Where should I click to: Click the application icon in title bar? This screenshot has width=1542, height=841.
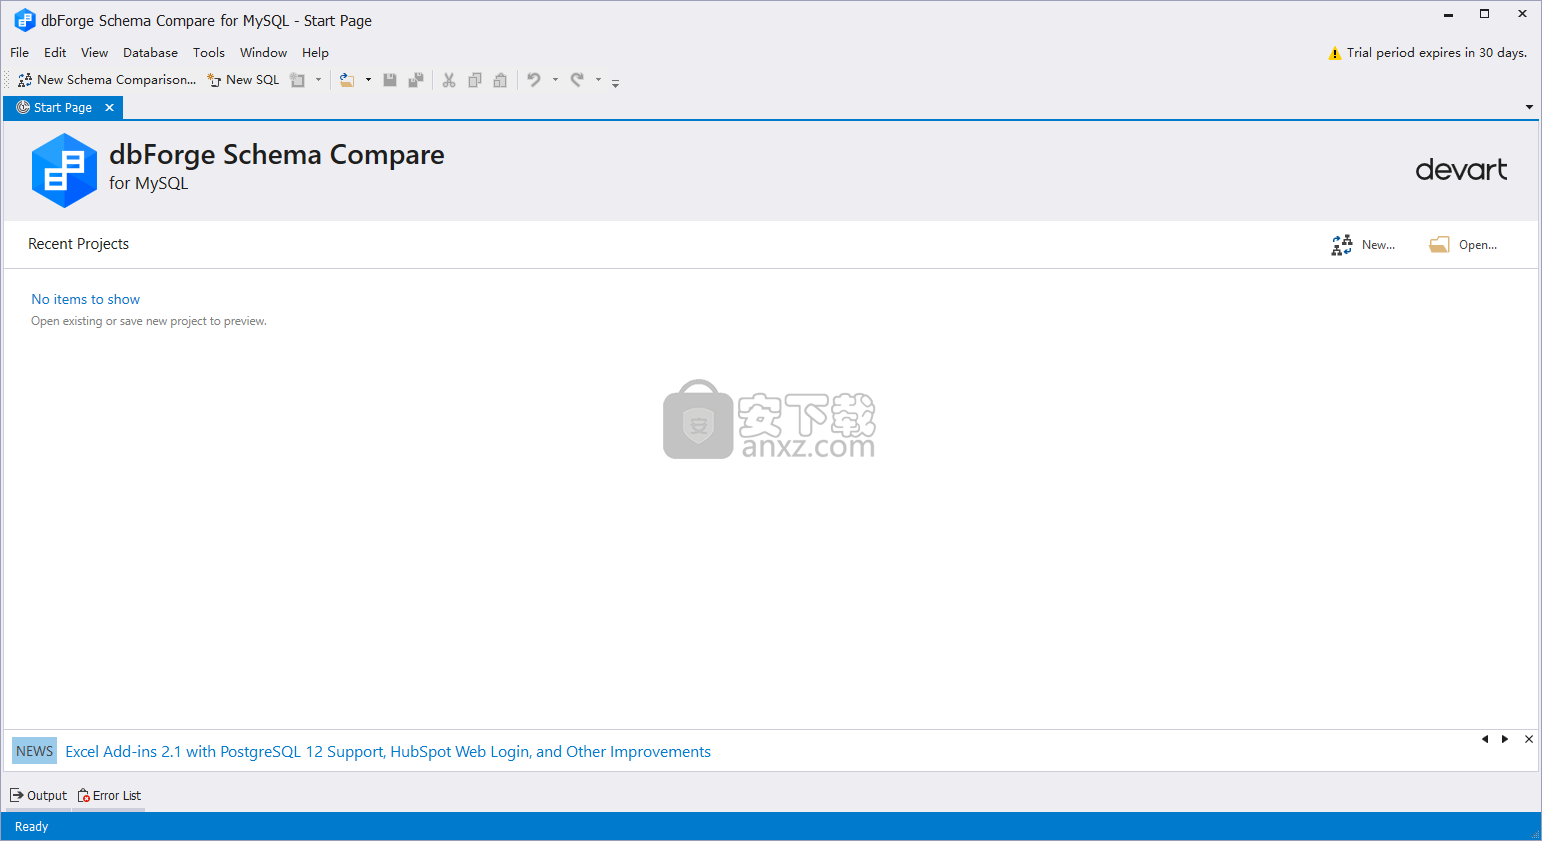pos(24,20)
